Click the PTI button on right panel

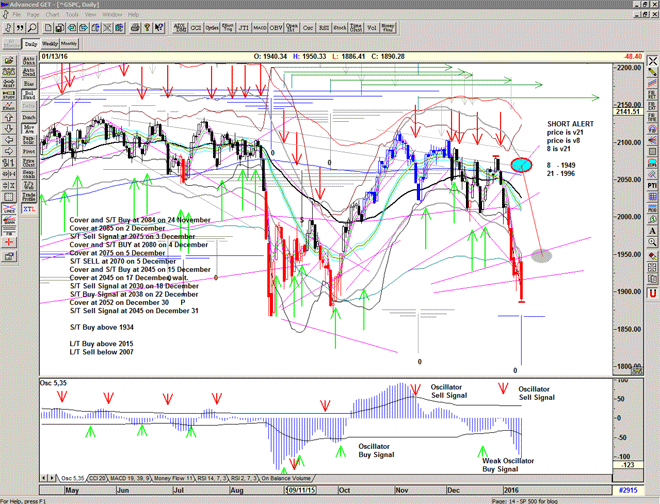[652, 185]
